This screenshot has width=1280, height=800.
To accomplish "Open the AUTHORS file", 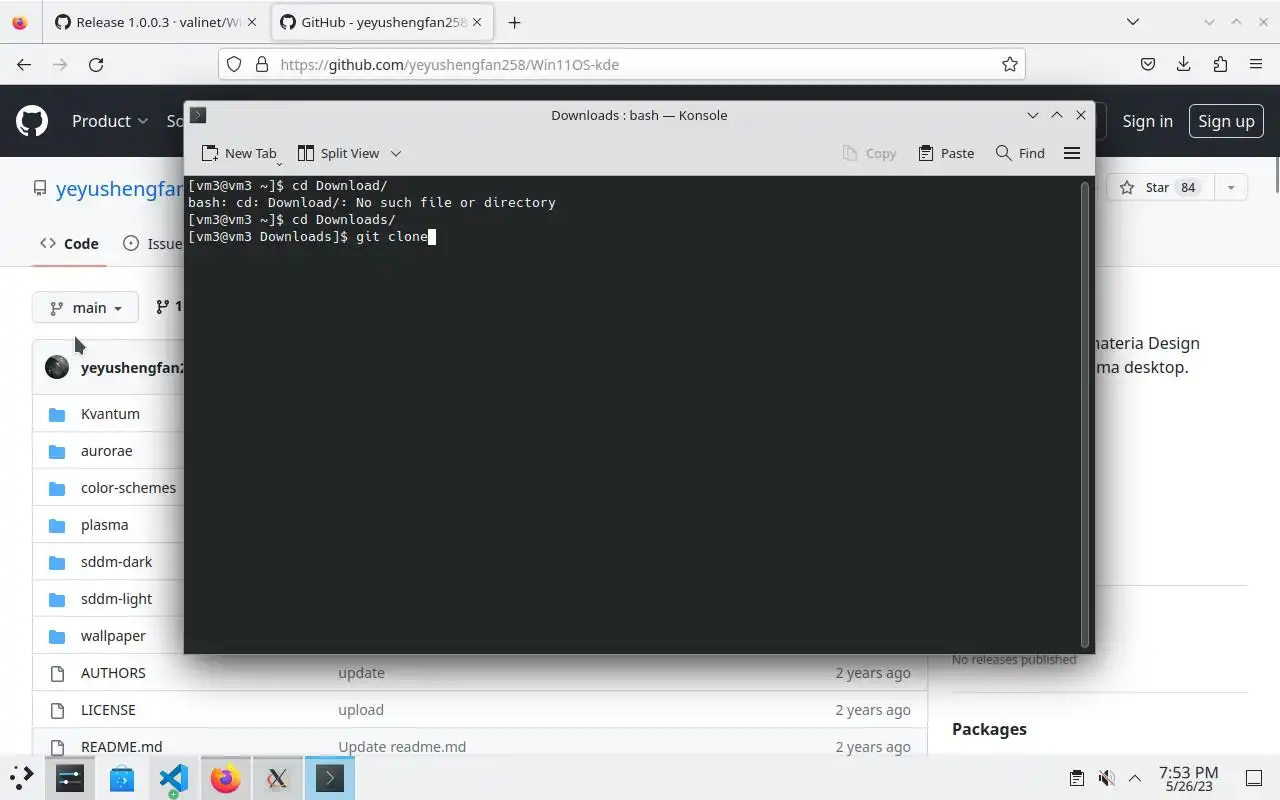I will pos(113,673).
